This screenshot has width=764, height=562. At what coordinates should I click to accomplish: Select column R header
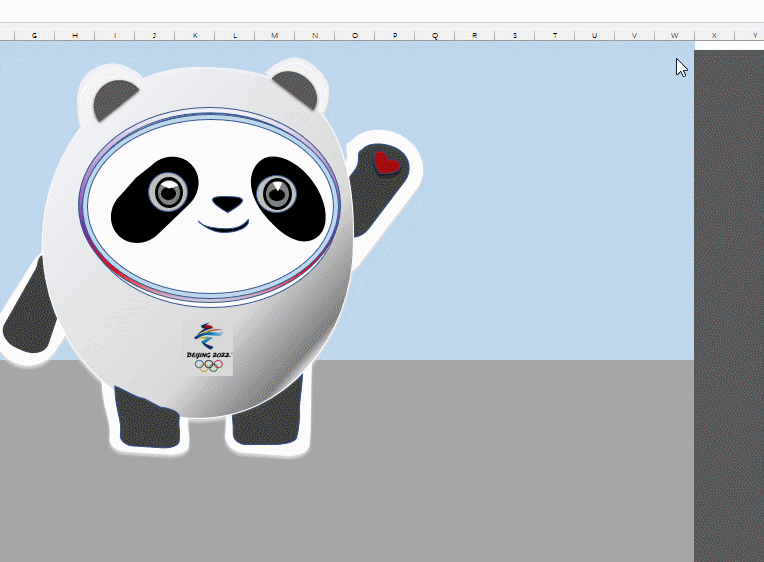[x=475, y=35]
